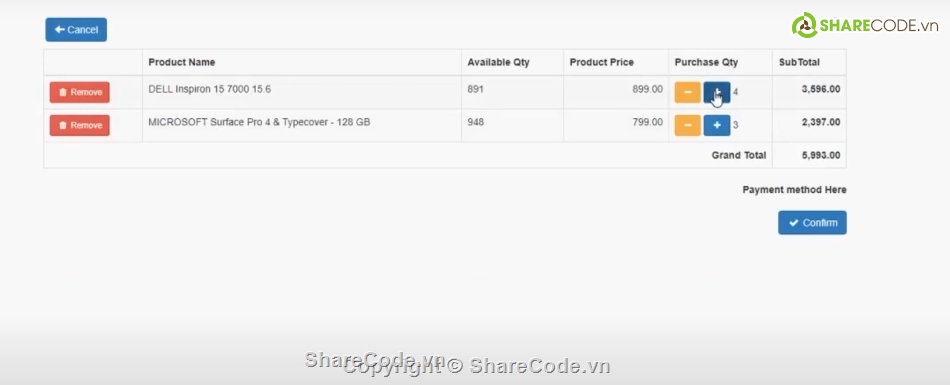Click the Grand Total amount 5,993.00
Screen dimensions: 950x385
pos(821,155)
